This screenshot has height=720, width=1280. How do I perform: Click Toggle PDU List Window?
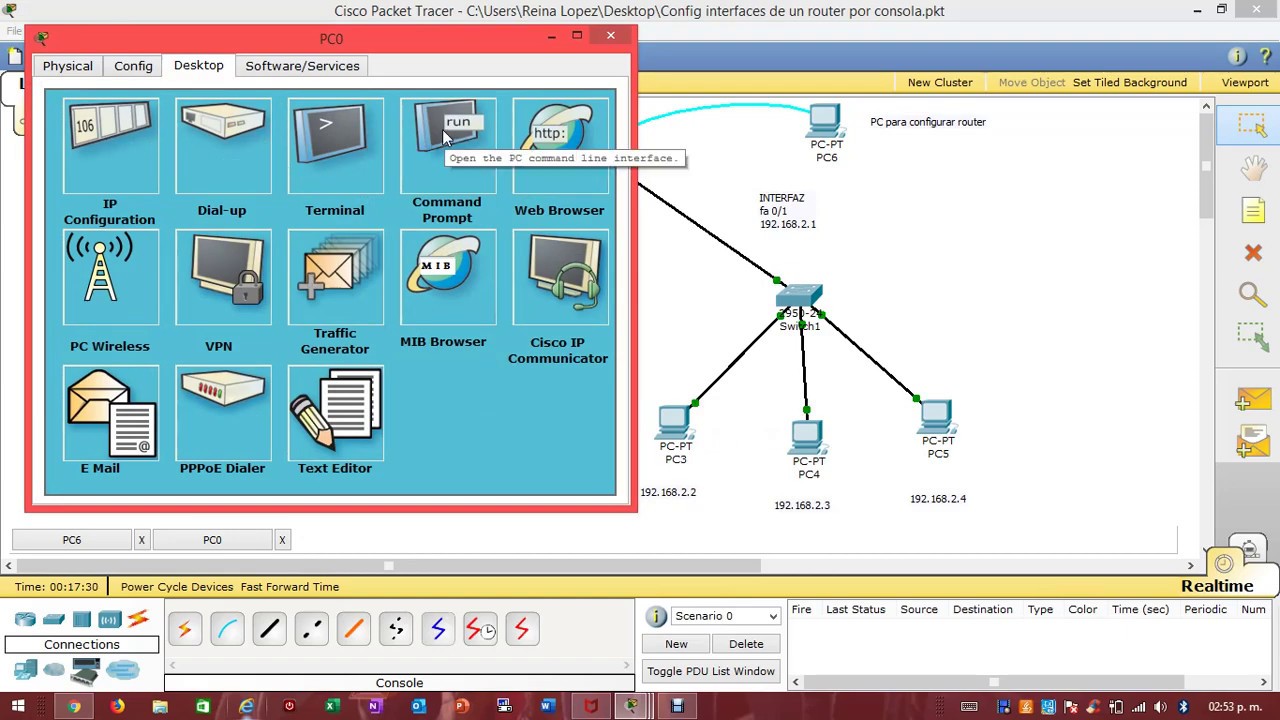coord(711,671)
